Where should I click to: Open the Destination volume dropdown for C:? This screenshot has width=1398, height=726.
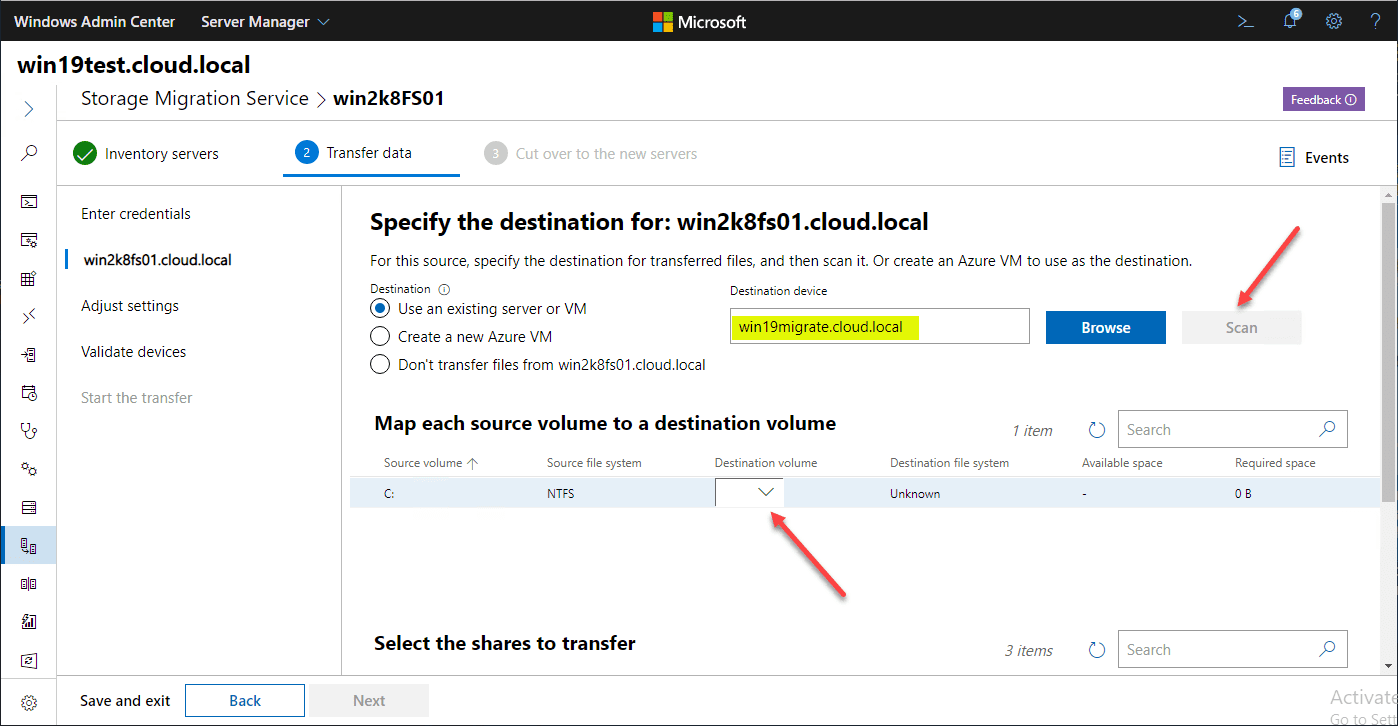tap(750, 493)
